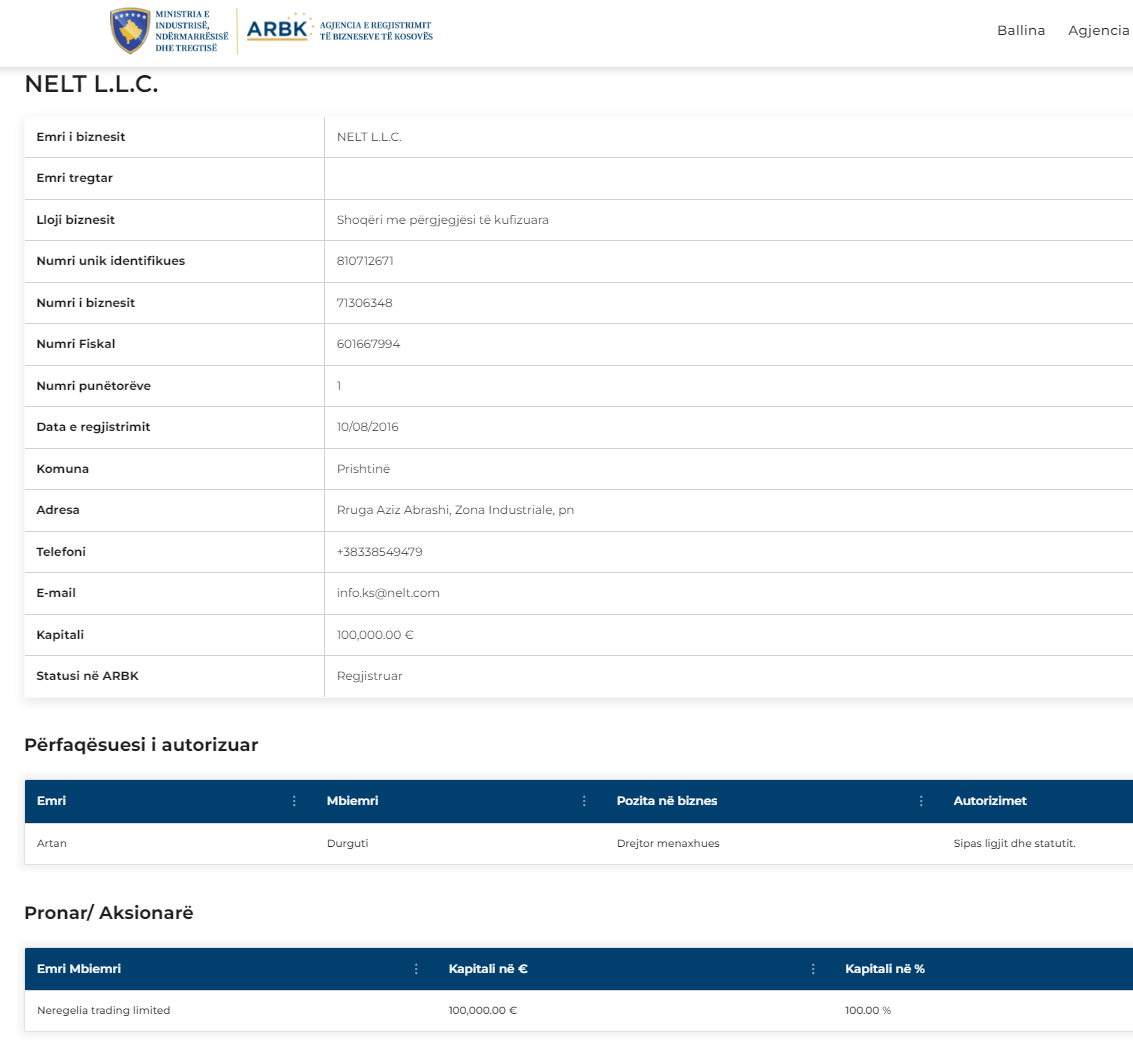Click email info.ks@nelt.com

point(388,594)
